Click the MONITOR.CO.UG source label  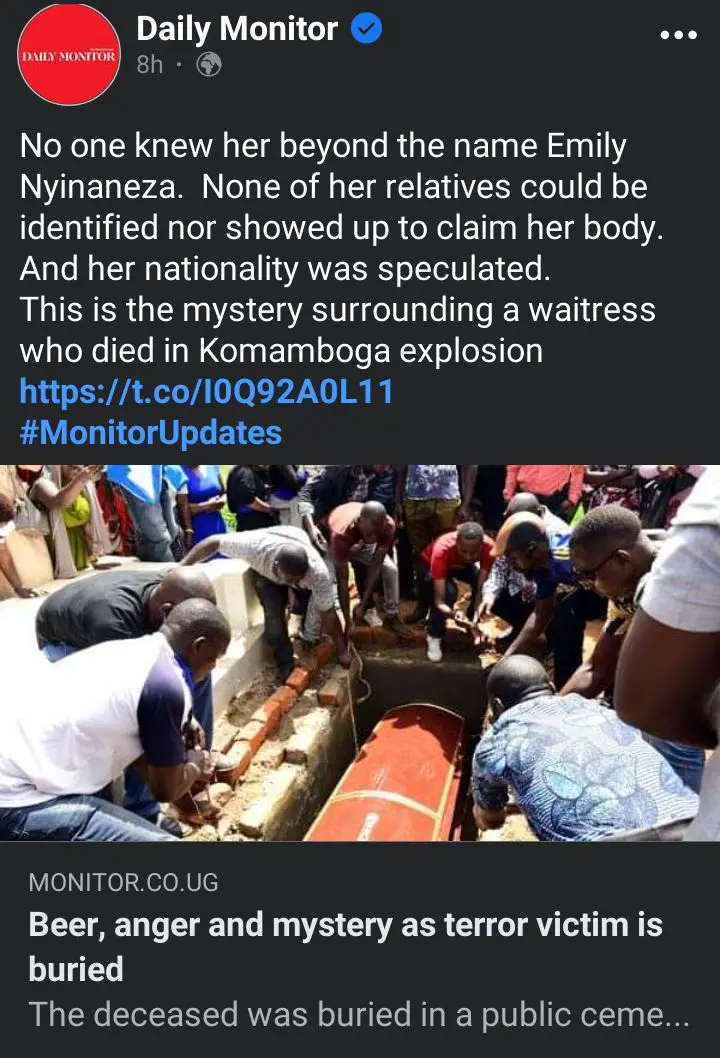click(x=123, y=883)
